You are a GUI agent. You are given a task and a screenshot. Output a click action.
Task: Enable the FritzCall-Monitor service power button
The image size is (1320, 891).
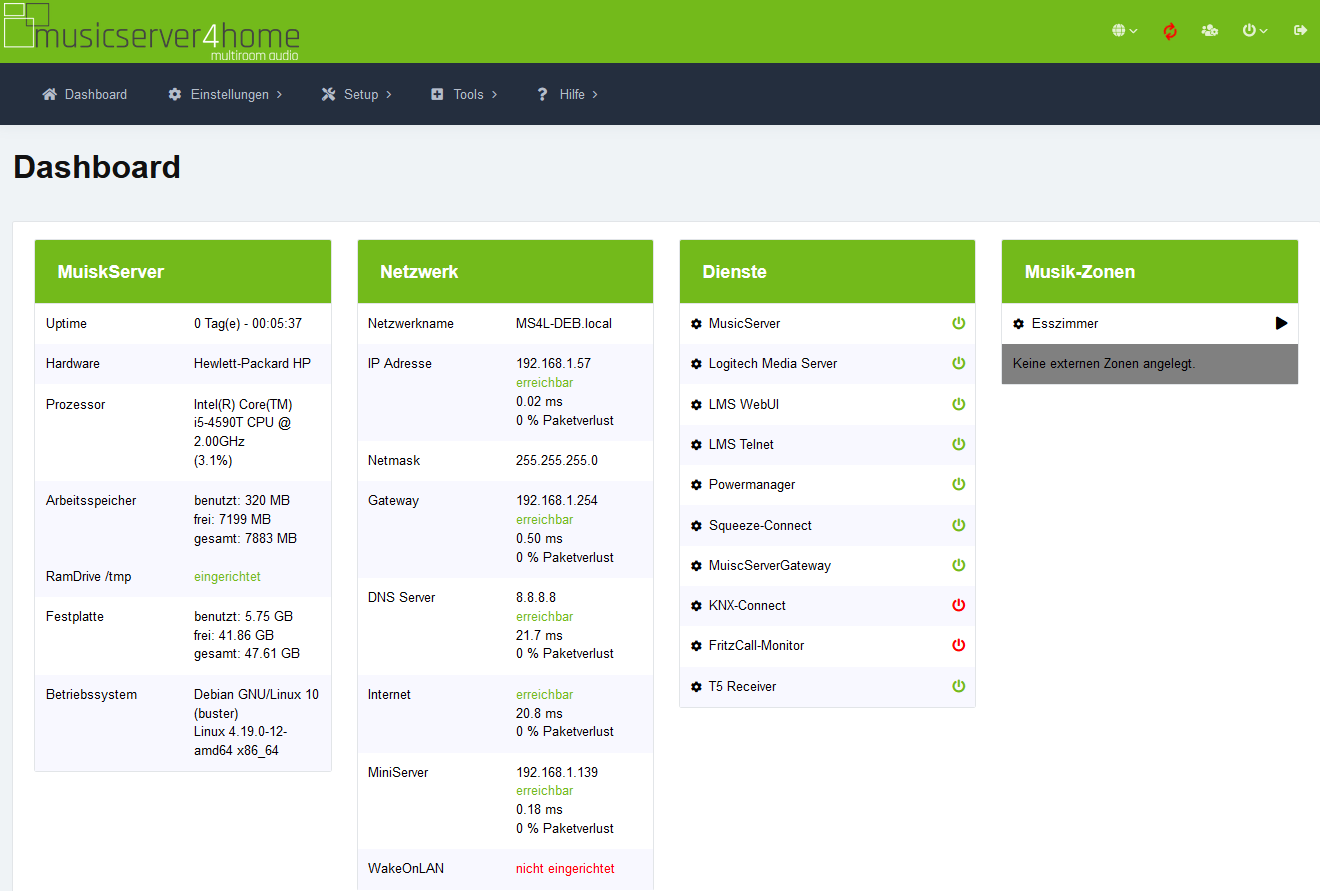[958, 646]
